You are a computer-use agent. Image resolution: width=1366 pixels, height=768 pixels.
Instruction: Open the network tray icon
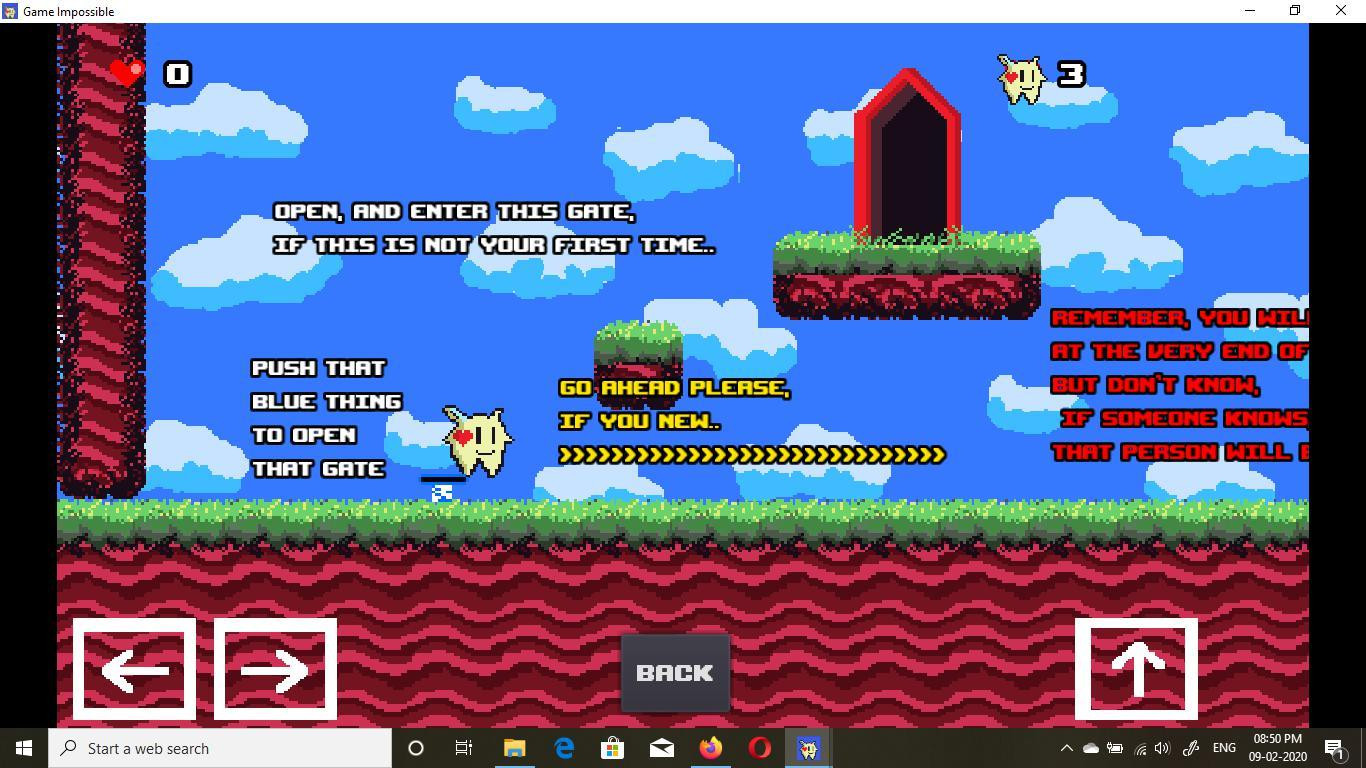tap(1140, 748)
